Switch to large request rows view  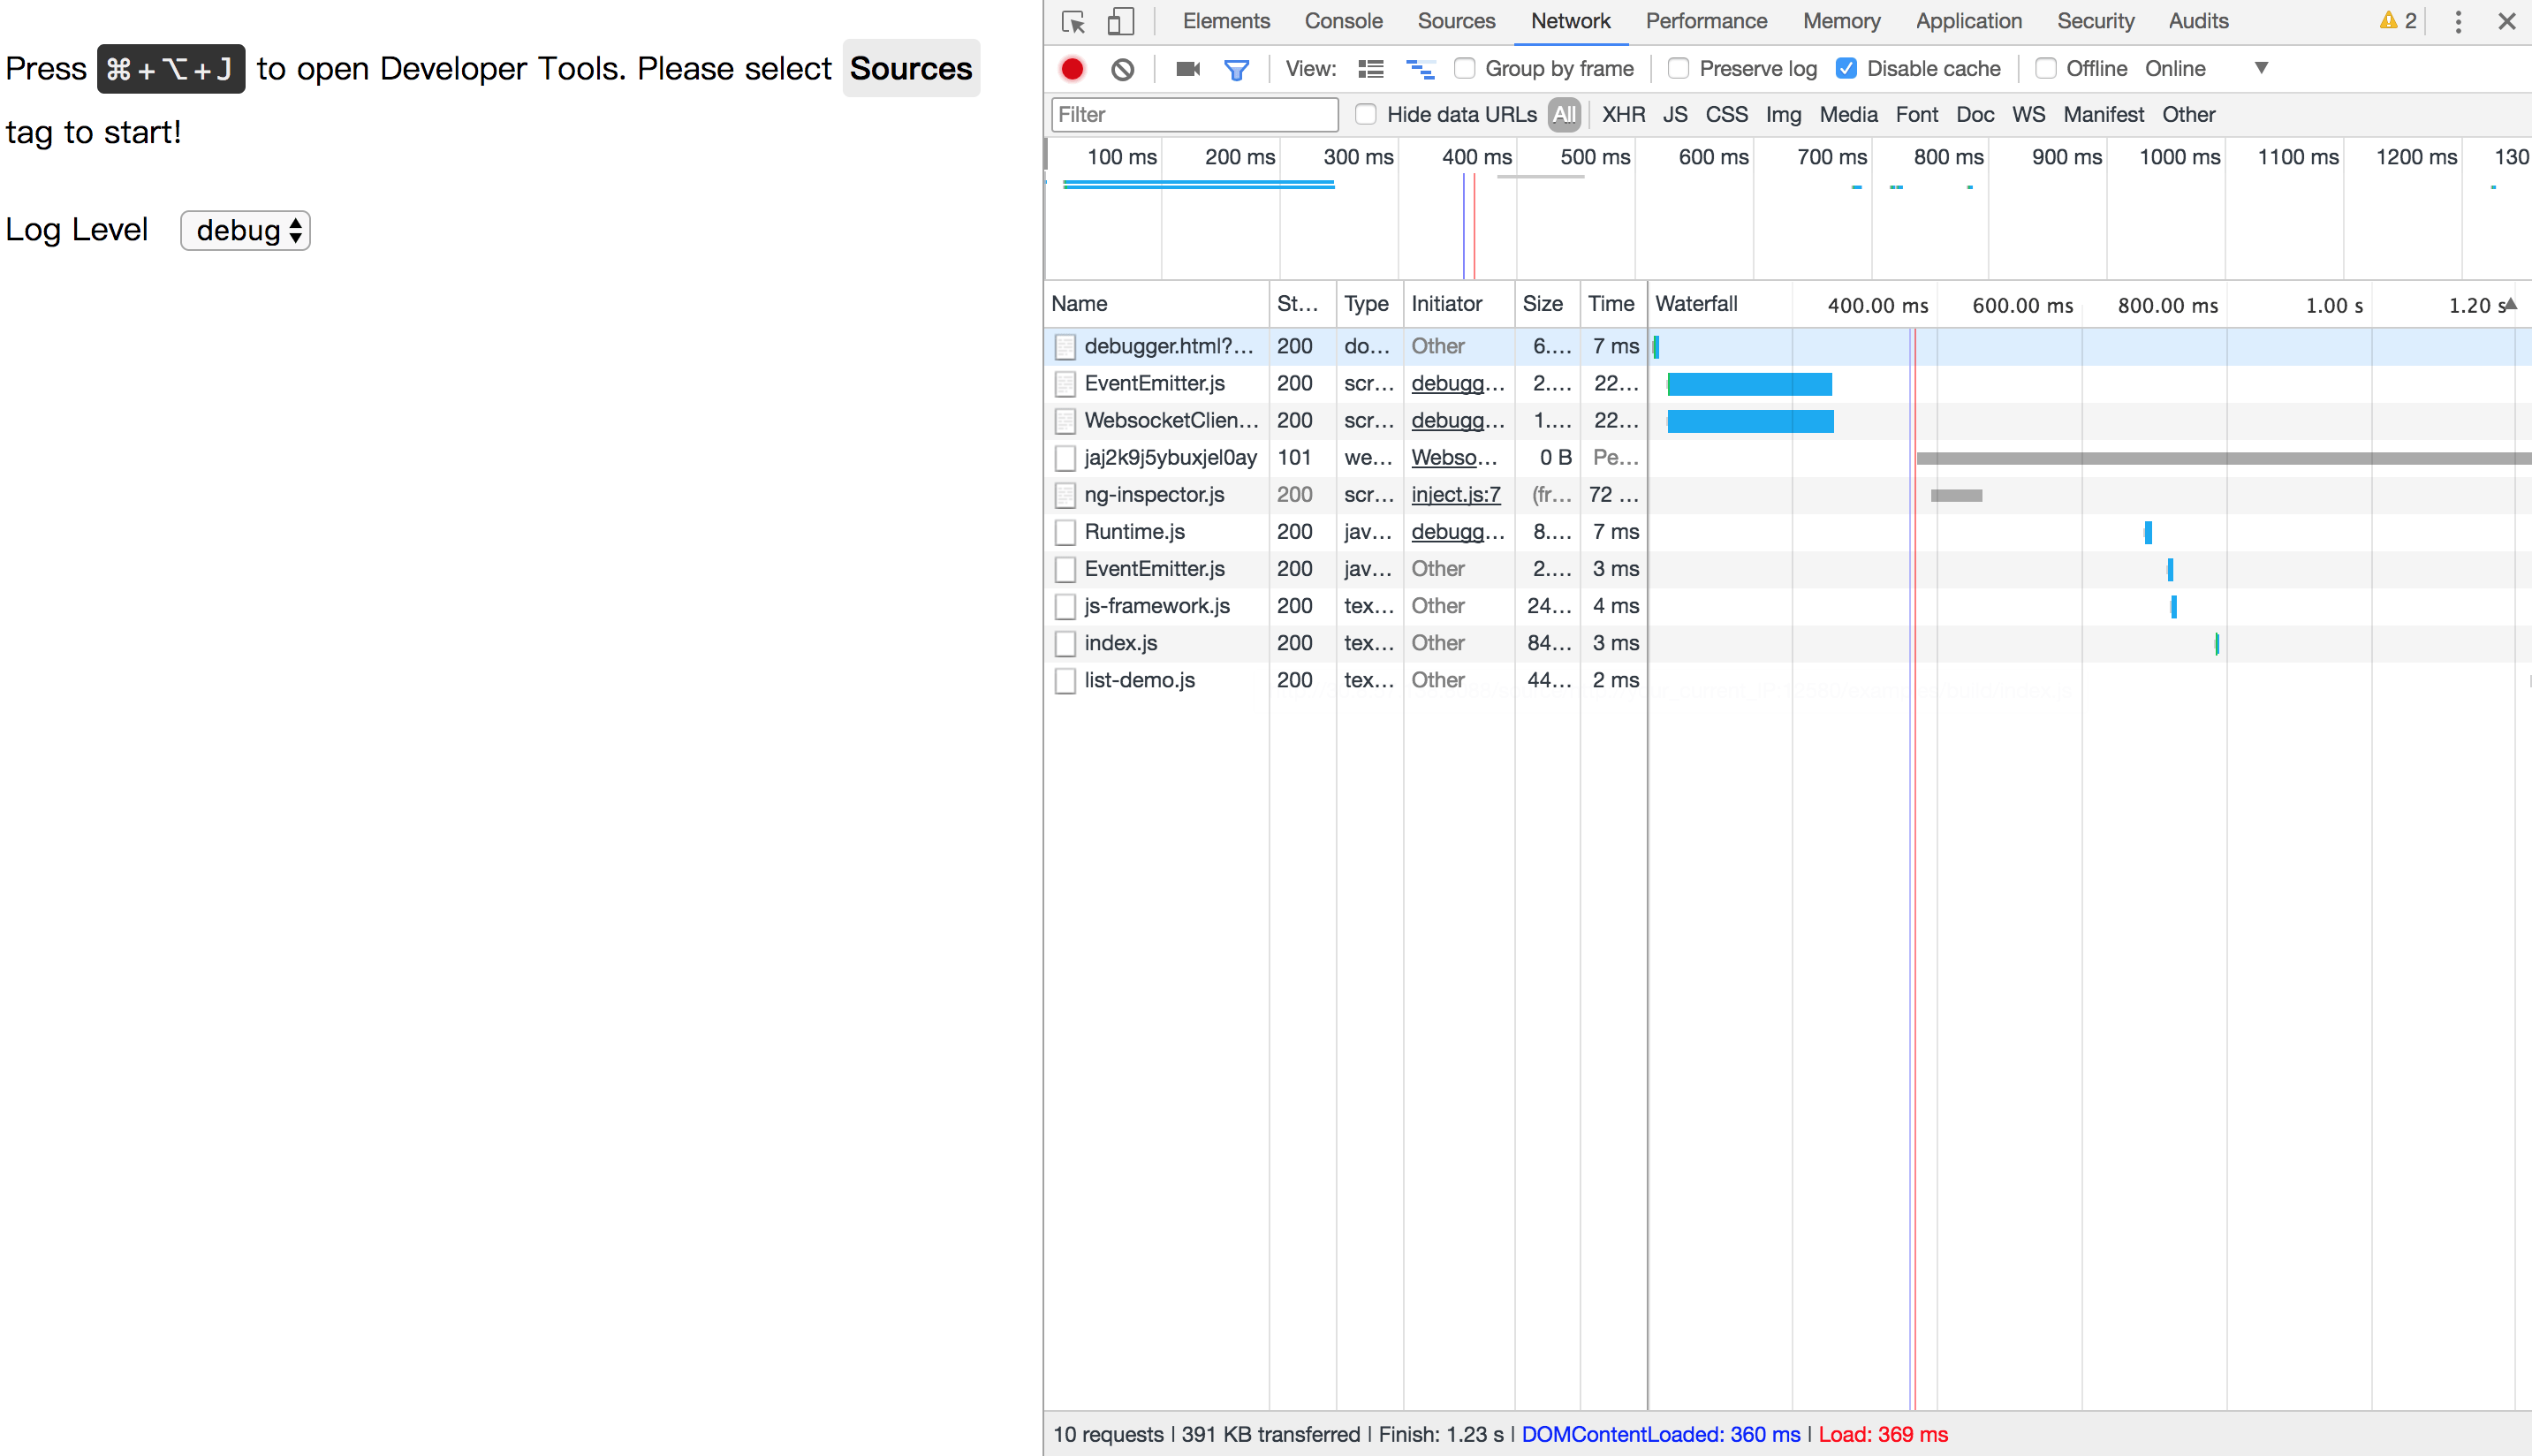point(1370,69)
